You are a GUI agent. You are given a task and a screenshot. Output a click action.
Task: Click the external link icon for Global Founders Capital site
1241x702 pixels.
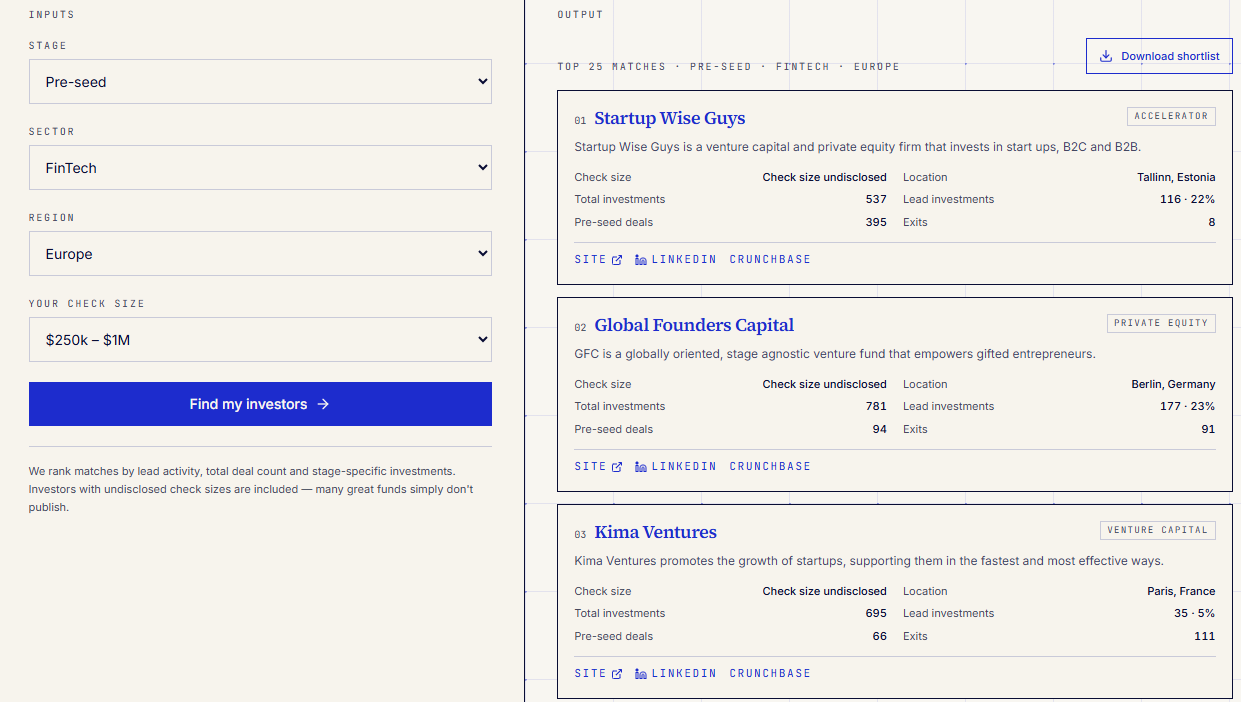click(617, 467)
